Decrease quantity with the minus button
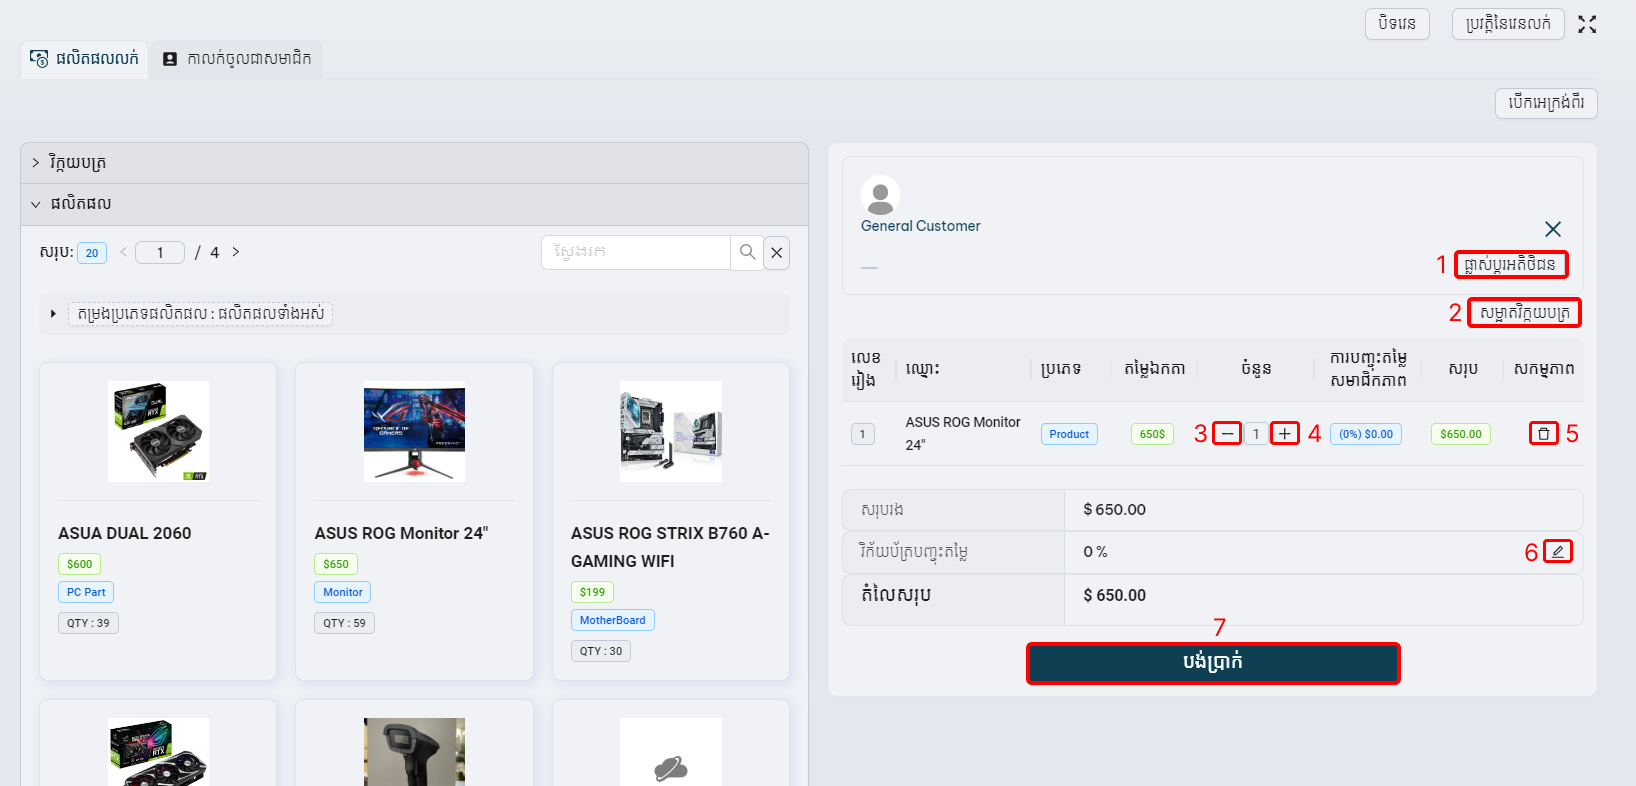This screenshot has width=1636, height=786. coord(1227,434)
